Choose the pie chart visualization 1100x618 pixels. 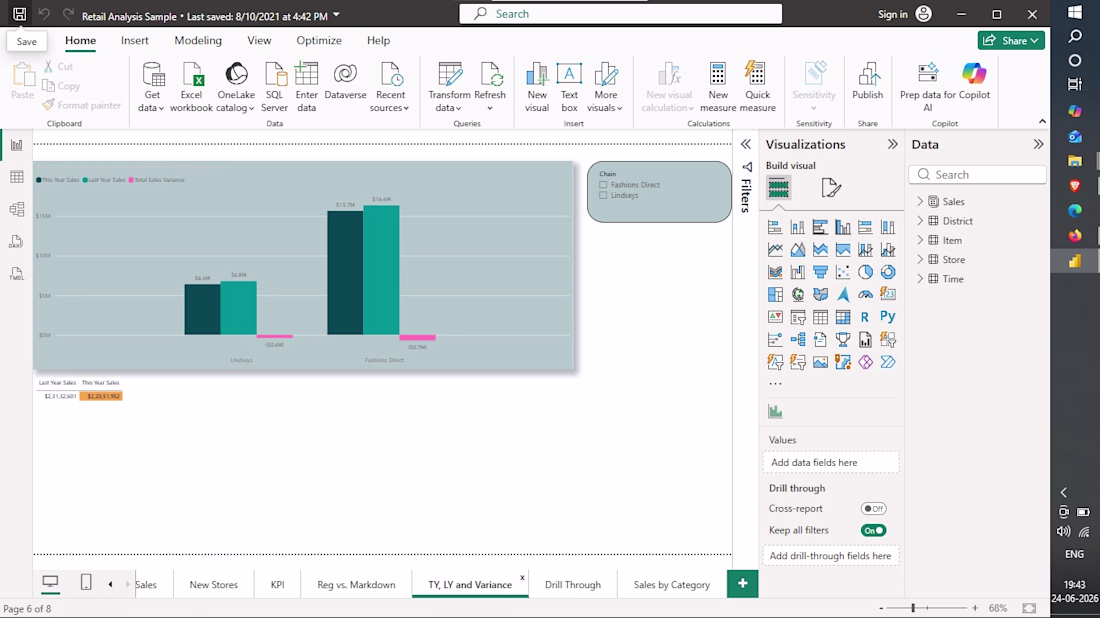coord(865,272)
